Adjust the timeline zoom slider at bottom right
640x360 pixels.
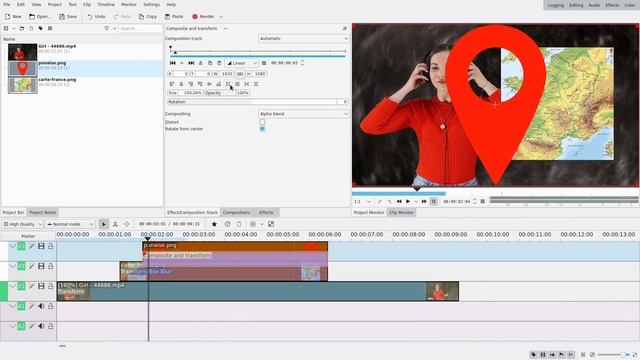click(x=613, y=355)
